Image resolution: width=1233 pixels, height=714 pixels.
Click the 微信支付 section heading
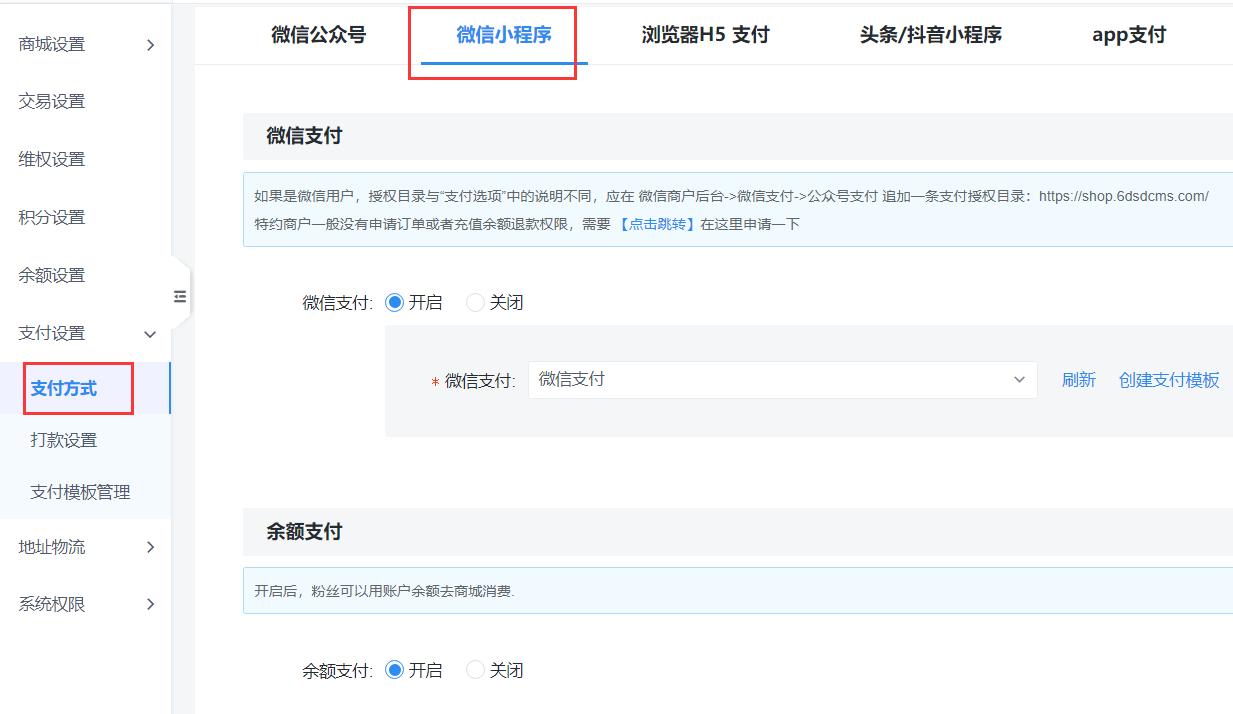coord(304,136)
